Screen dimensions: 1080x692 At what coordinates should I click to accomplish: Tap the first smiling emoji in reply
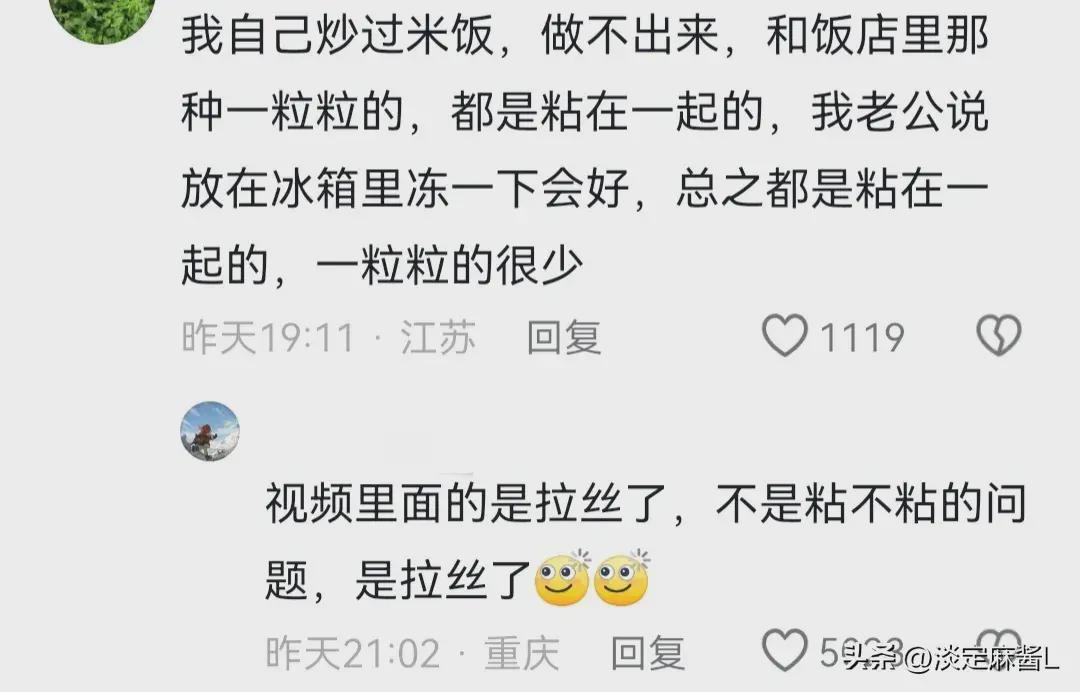click(562, 578)
